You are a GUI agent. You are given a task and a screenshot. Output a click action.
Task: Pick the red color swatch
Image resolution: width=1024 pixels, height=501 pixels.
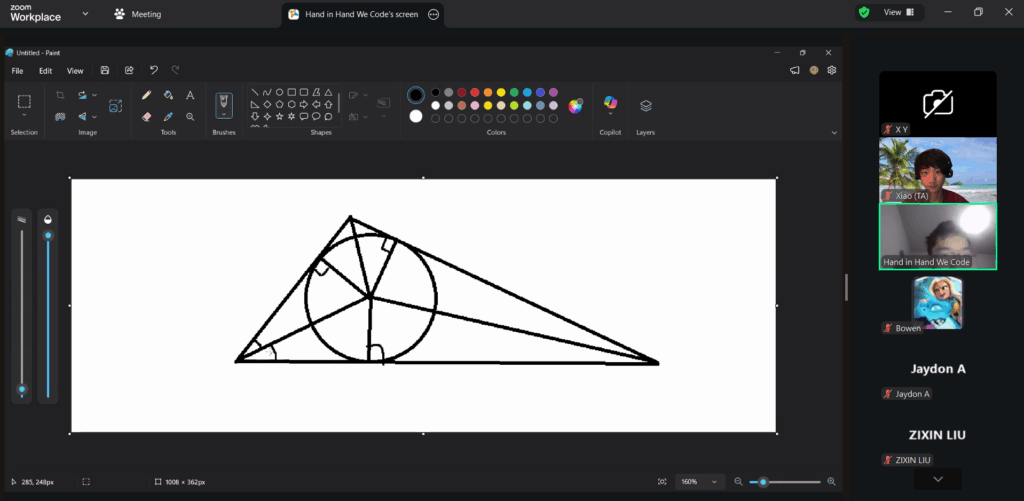coord(474,92)
